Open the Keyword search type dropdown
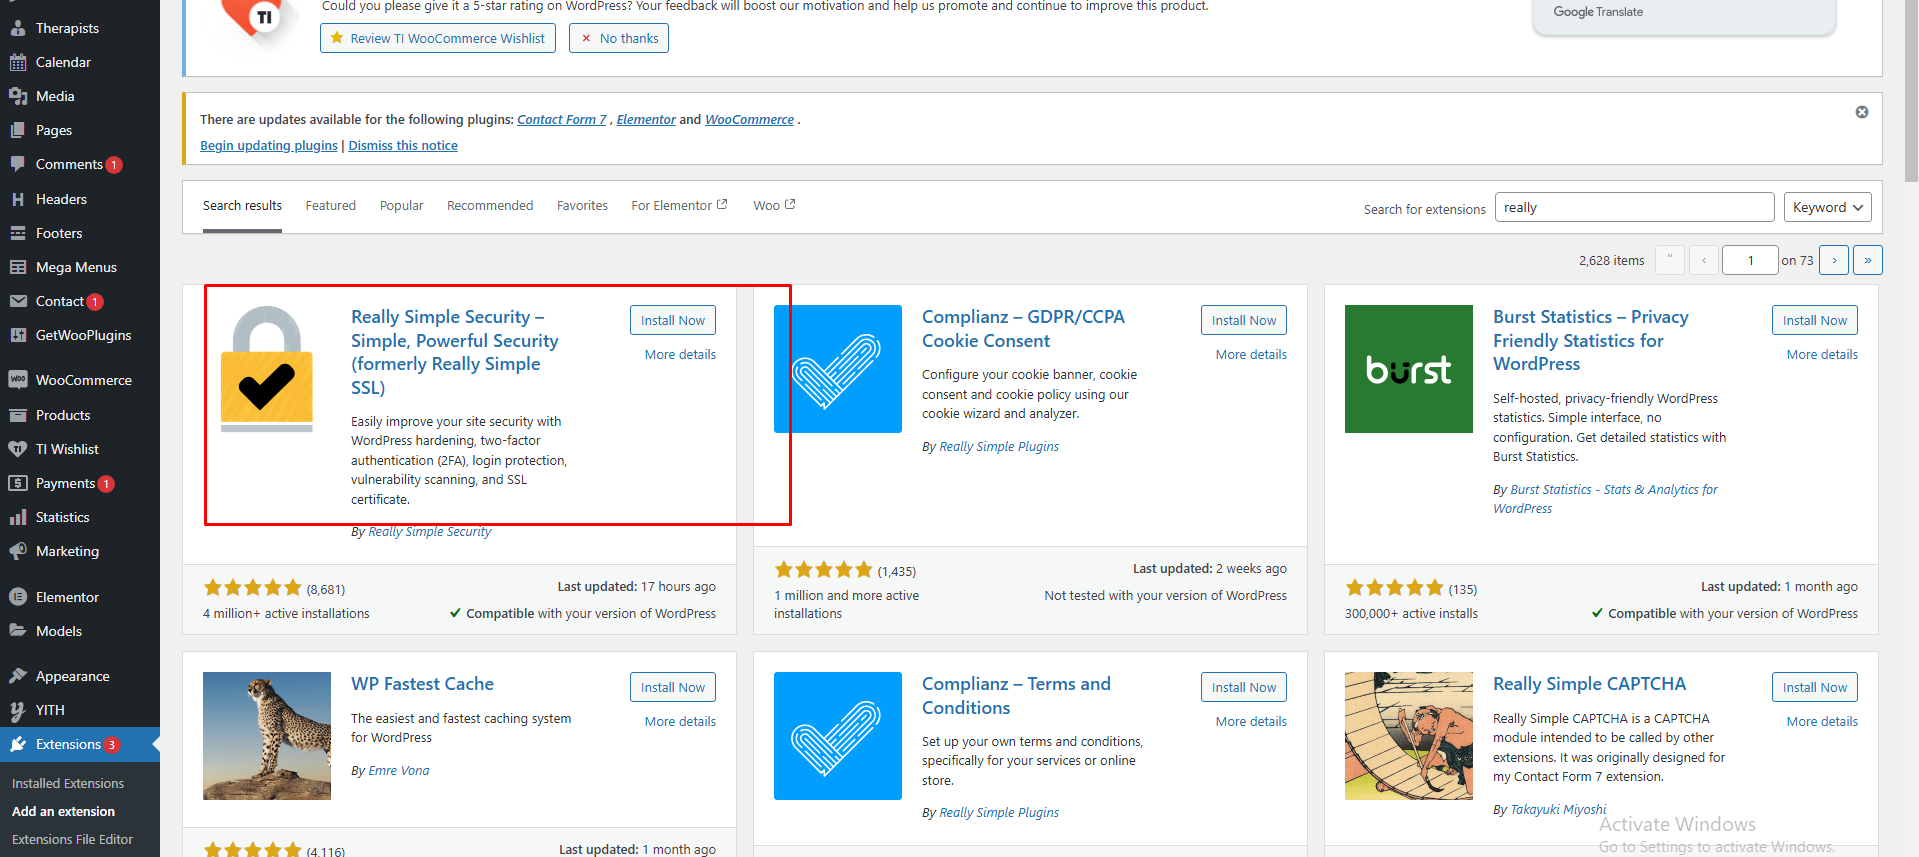 1828,207
